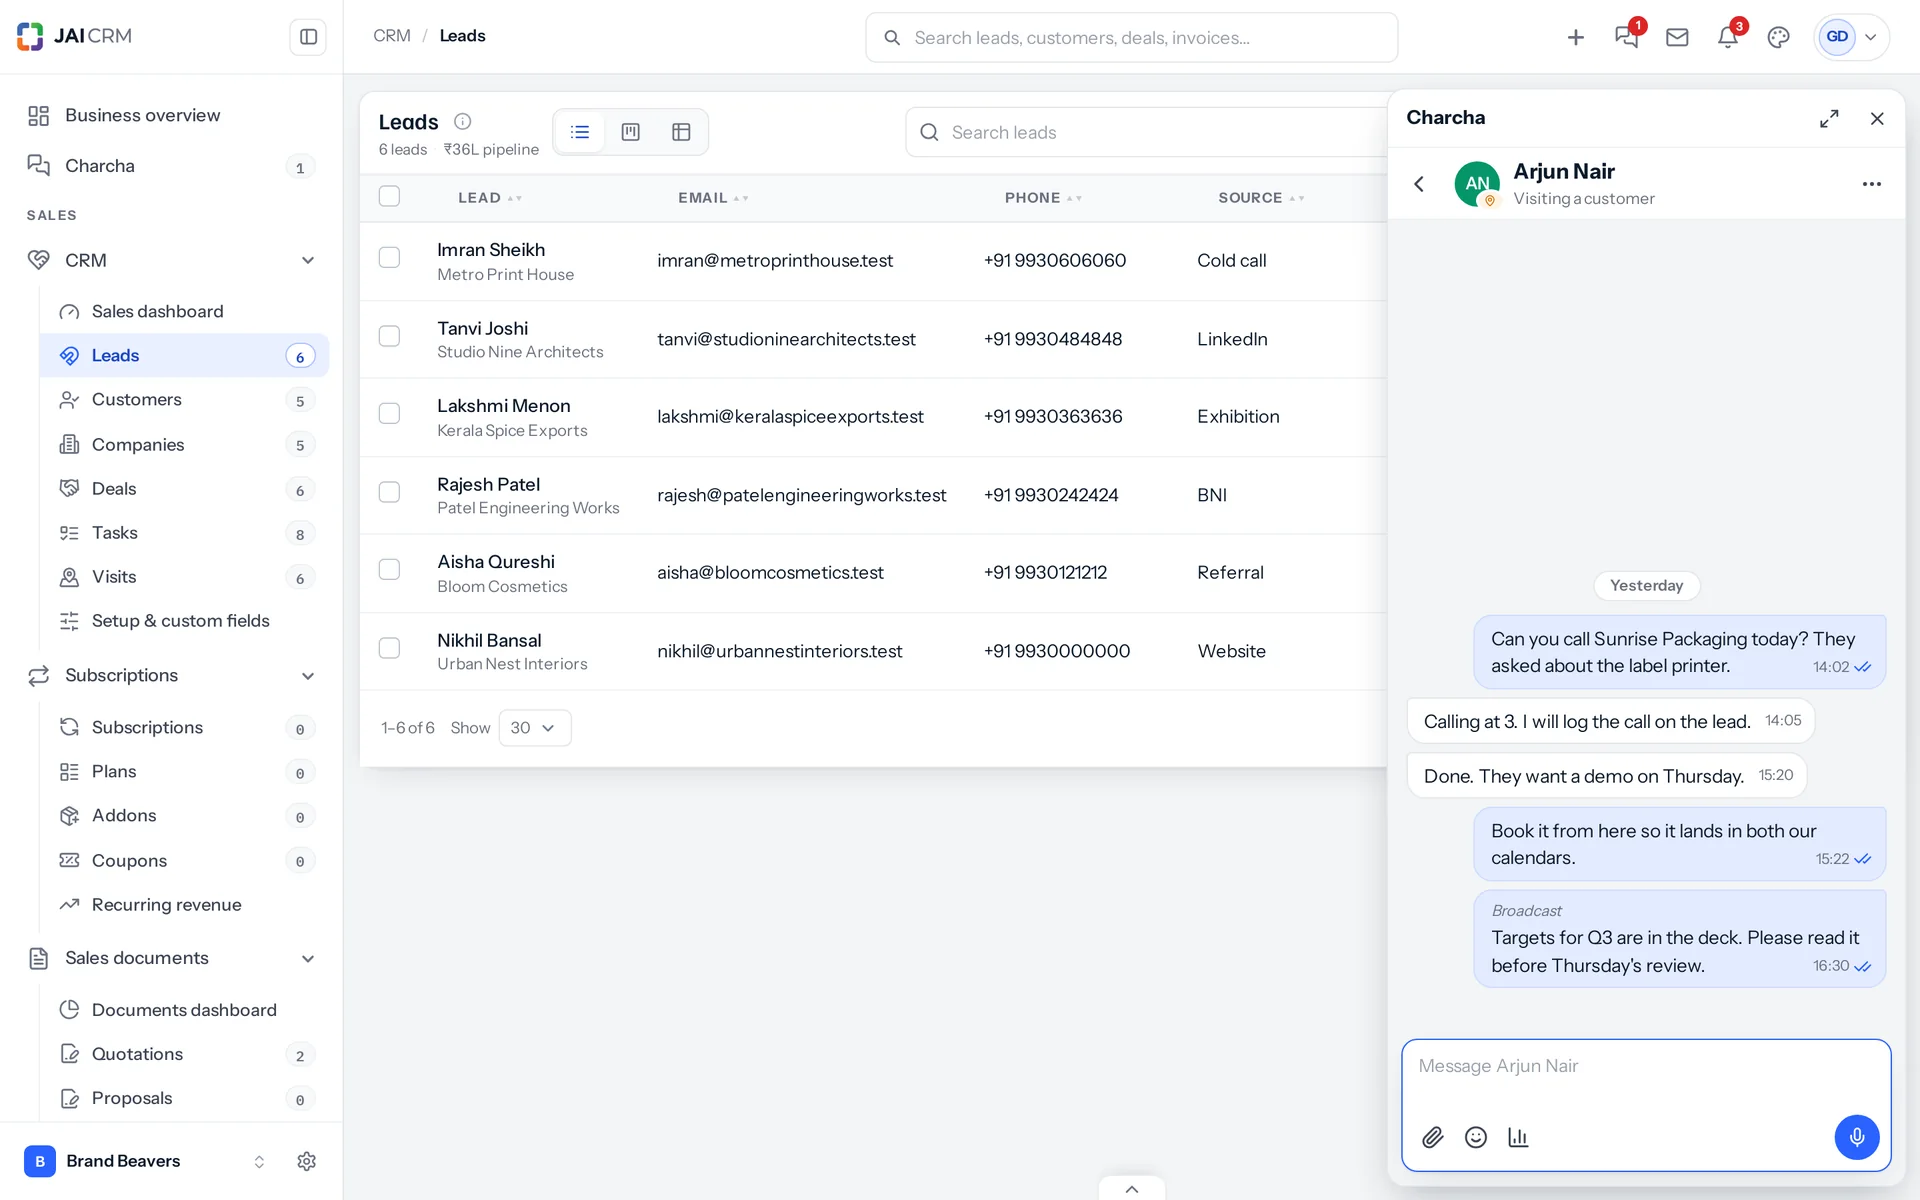This screenshot has width=1920, height=1200.
Task: Open the theme palette icon
Action: pyautogui.click(x=1778, y=37)
